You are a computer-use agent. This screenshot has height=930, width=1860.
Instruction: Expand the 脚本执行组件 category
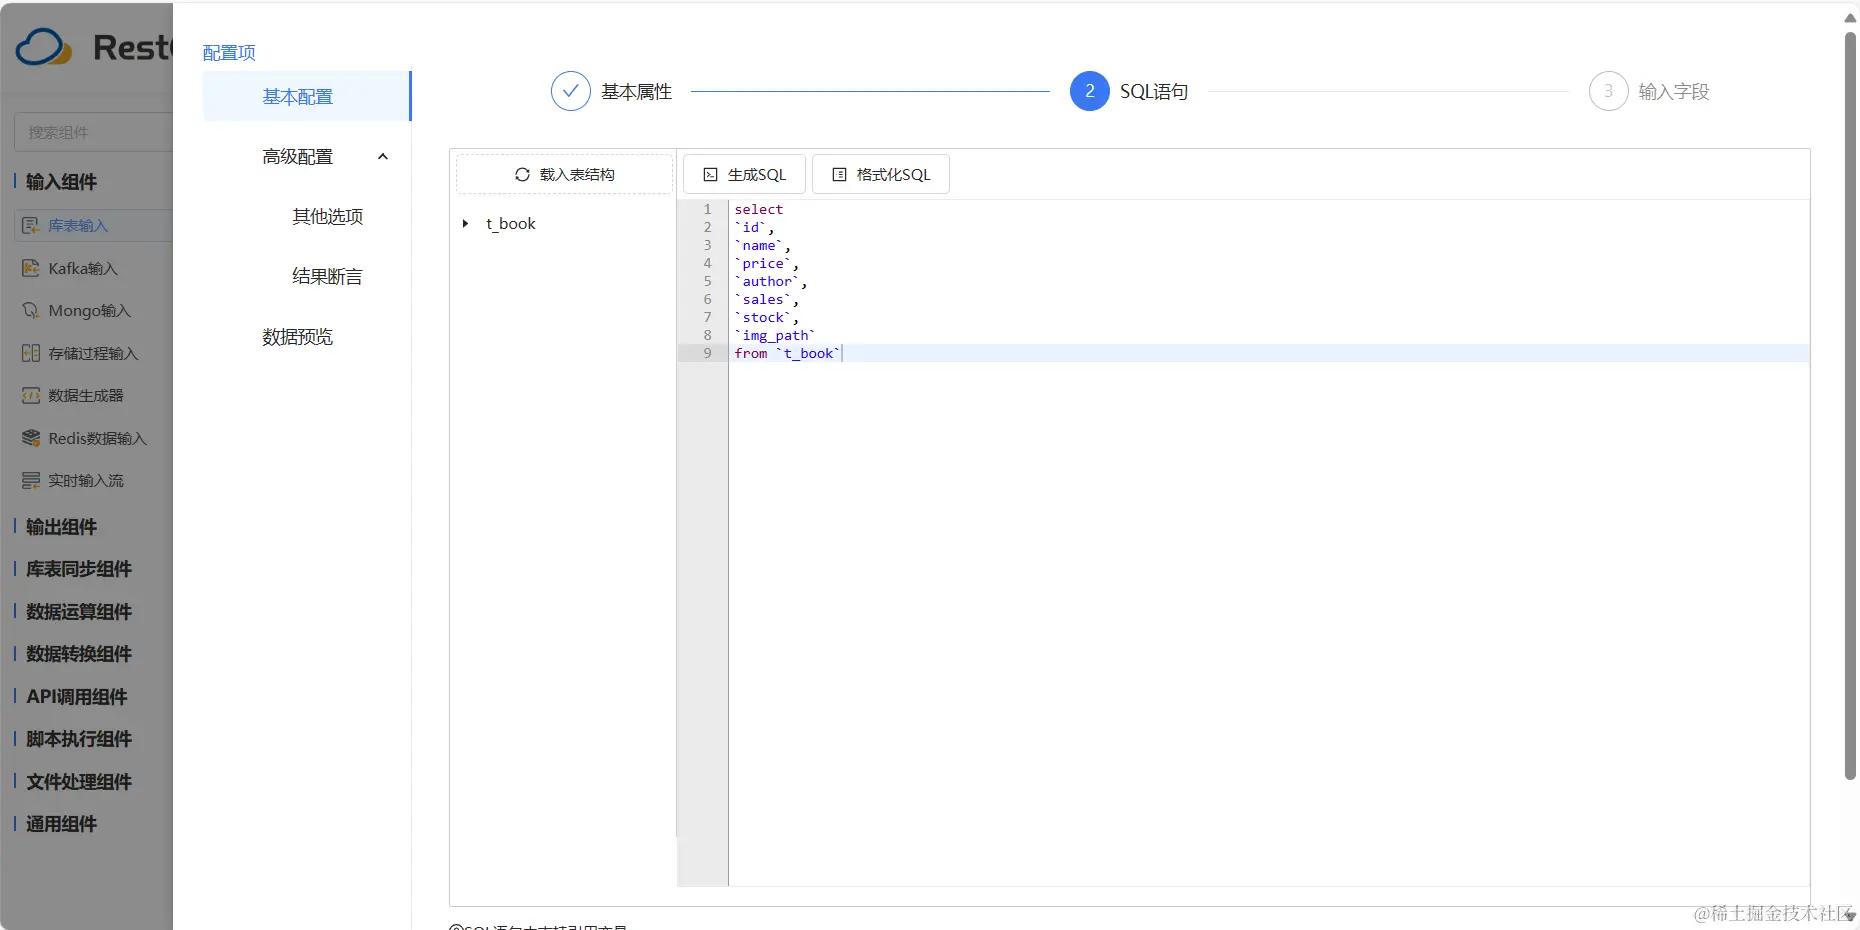(78, 739)
